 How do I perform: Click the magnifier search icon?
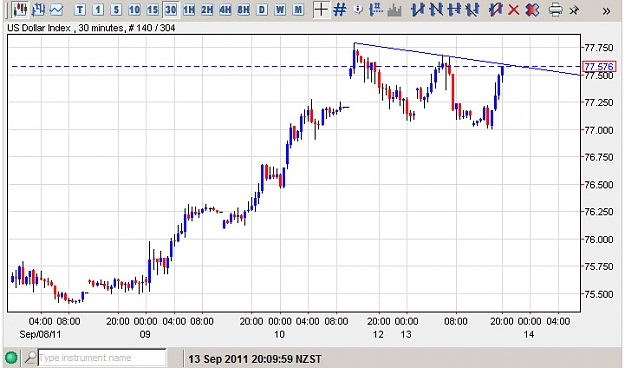[30, 357]
